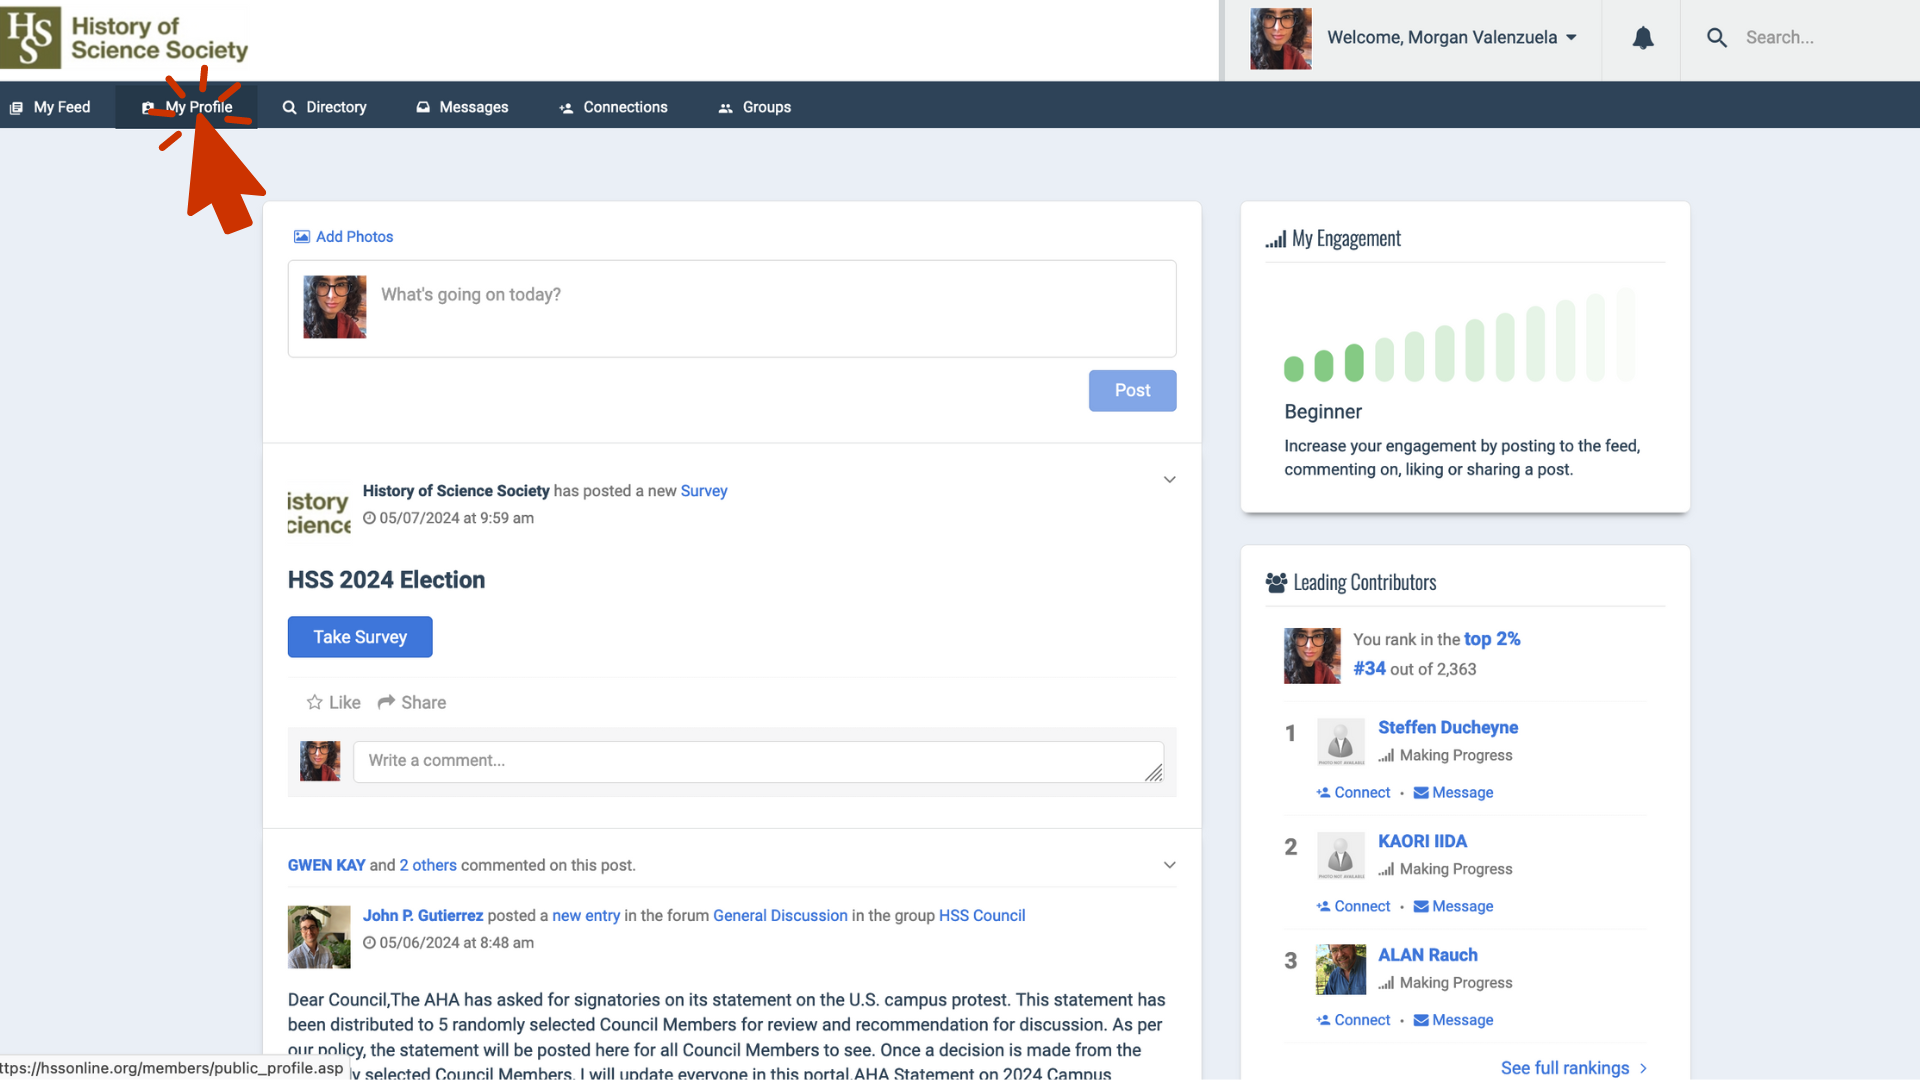This screenshot has width=1920, height=1080.
Task: Click the Add Photos image icon
Action: [x=301, y=237]
